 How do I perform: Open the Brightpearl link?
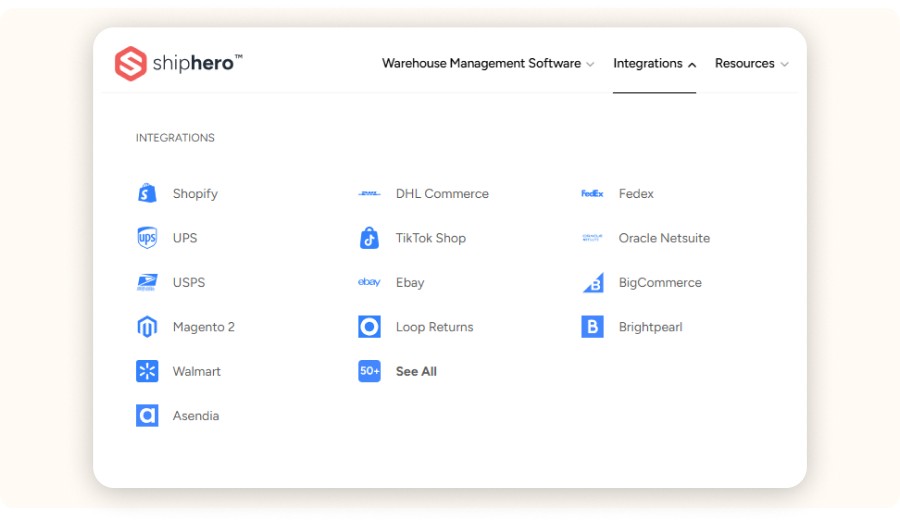pos(650,327)
